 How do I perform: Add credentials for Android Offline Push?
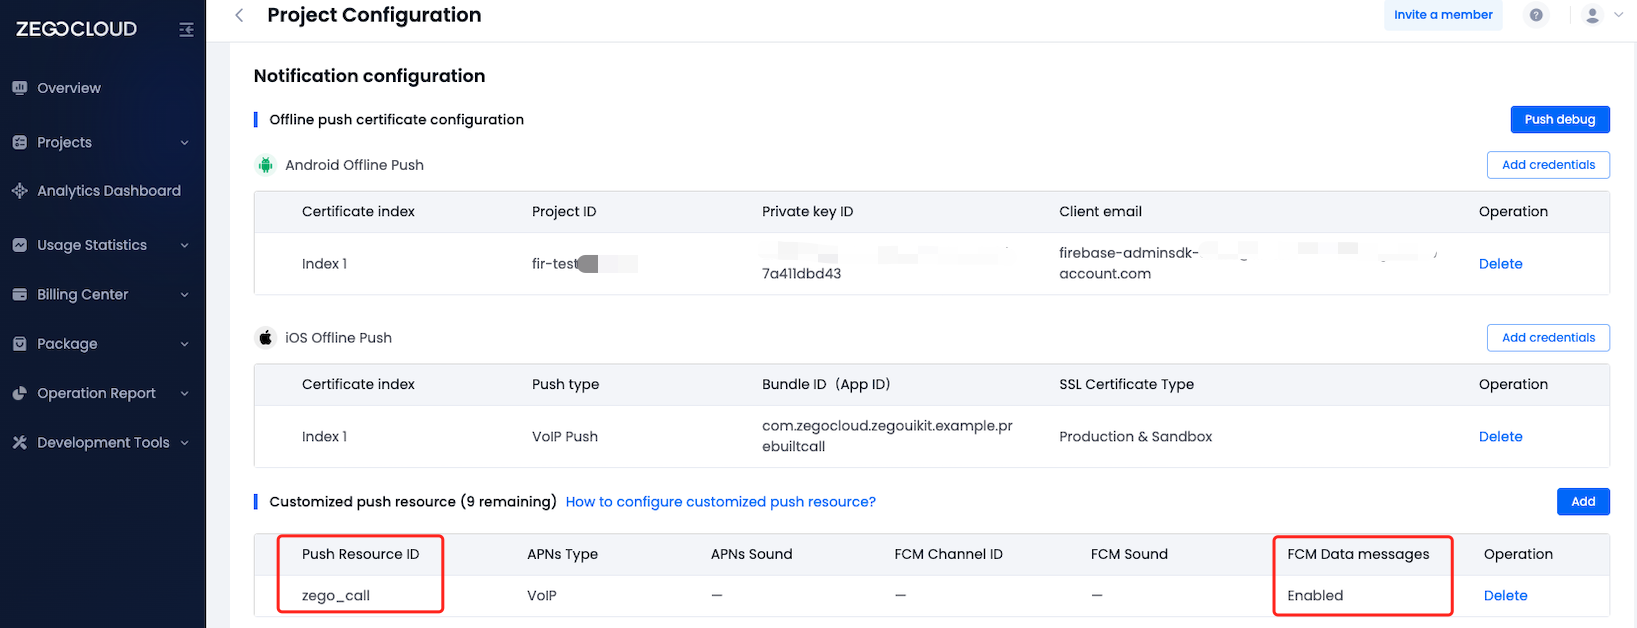pyautogui.click(x=1548, y=165)
